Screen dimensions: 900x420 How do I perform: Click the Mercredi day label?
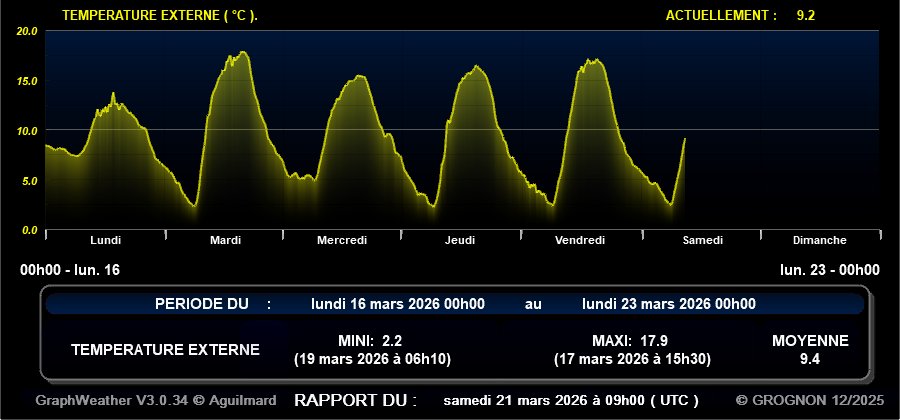tap(342, 240)
